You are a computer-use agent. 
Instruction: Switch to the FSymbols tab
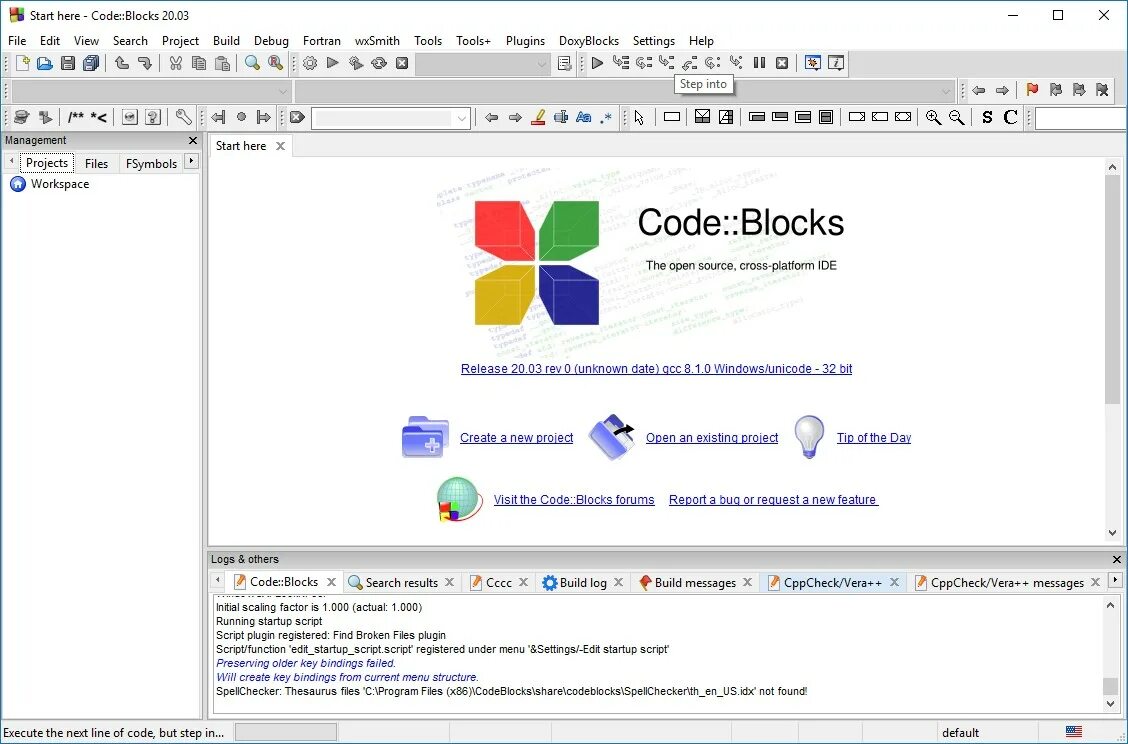point(151,163)
